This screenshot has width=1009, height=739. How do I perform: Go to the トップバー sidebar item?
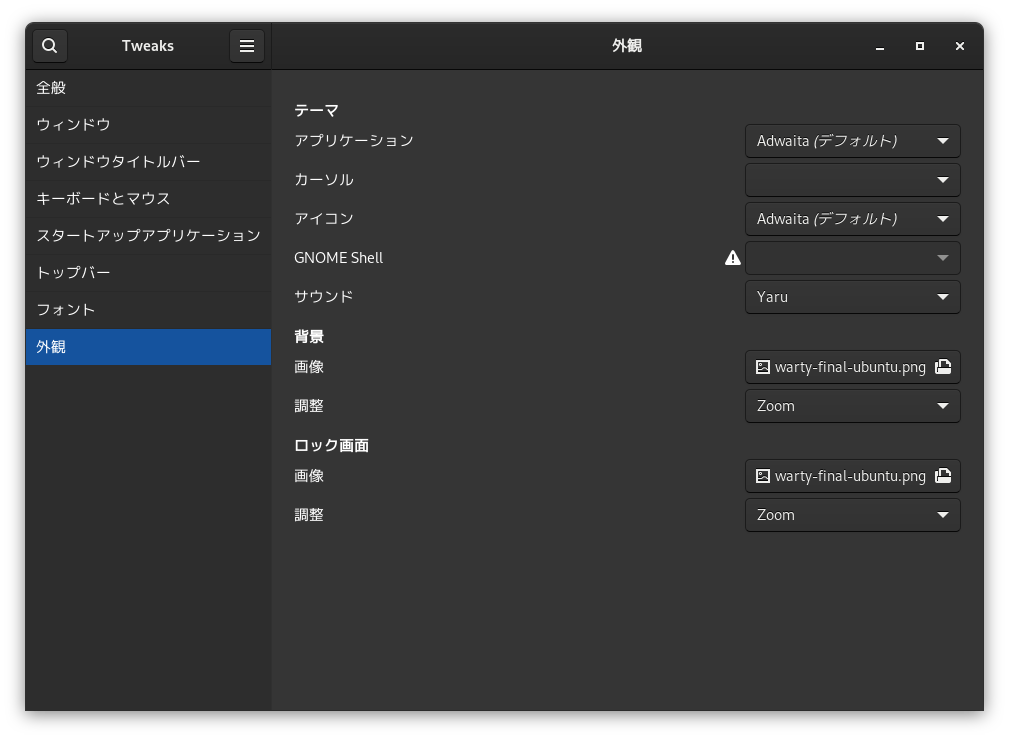(148, 273)
